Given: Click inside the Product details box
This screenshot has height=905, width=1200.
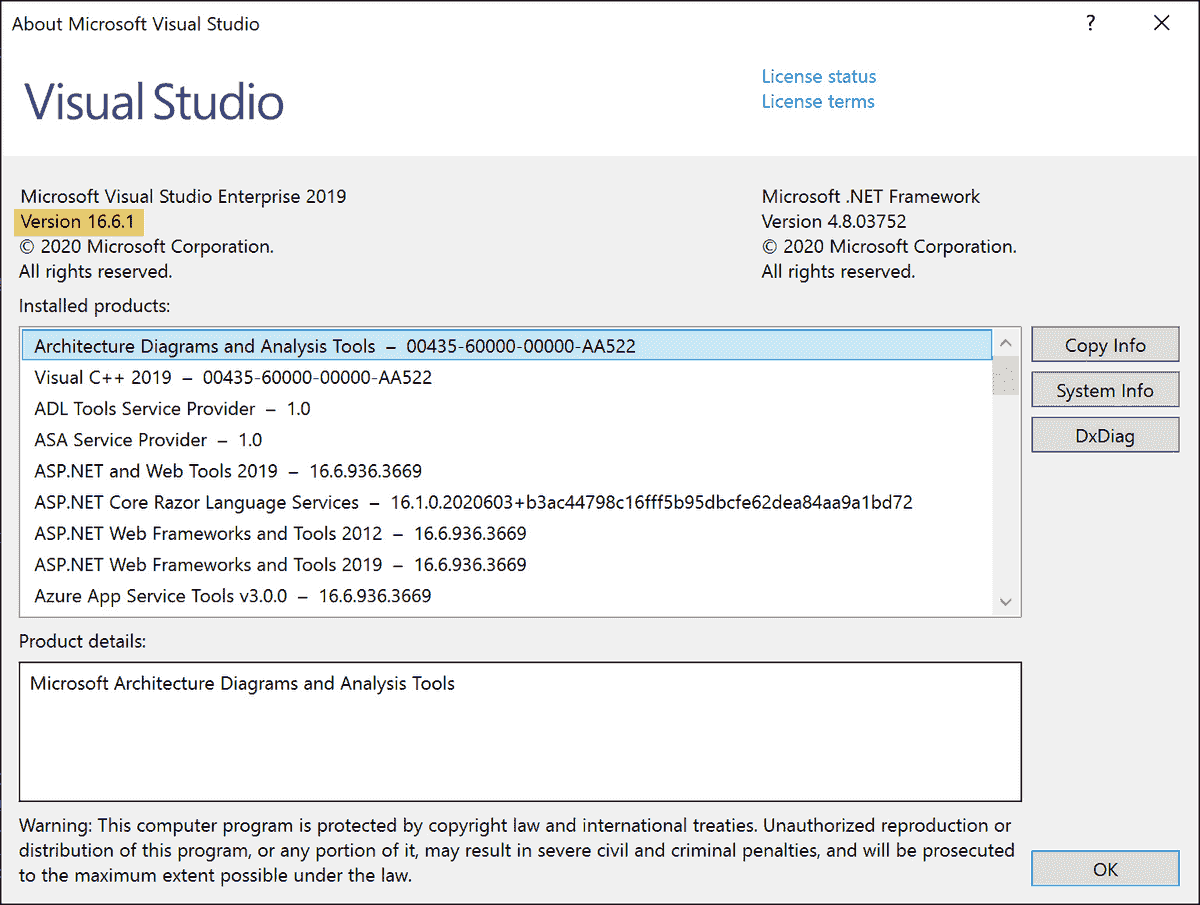Looking at the screenshot, I should (x=520, y=730).
